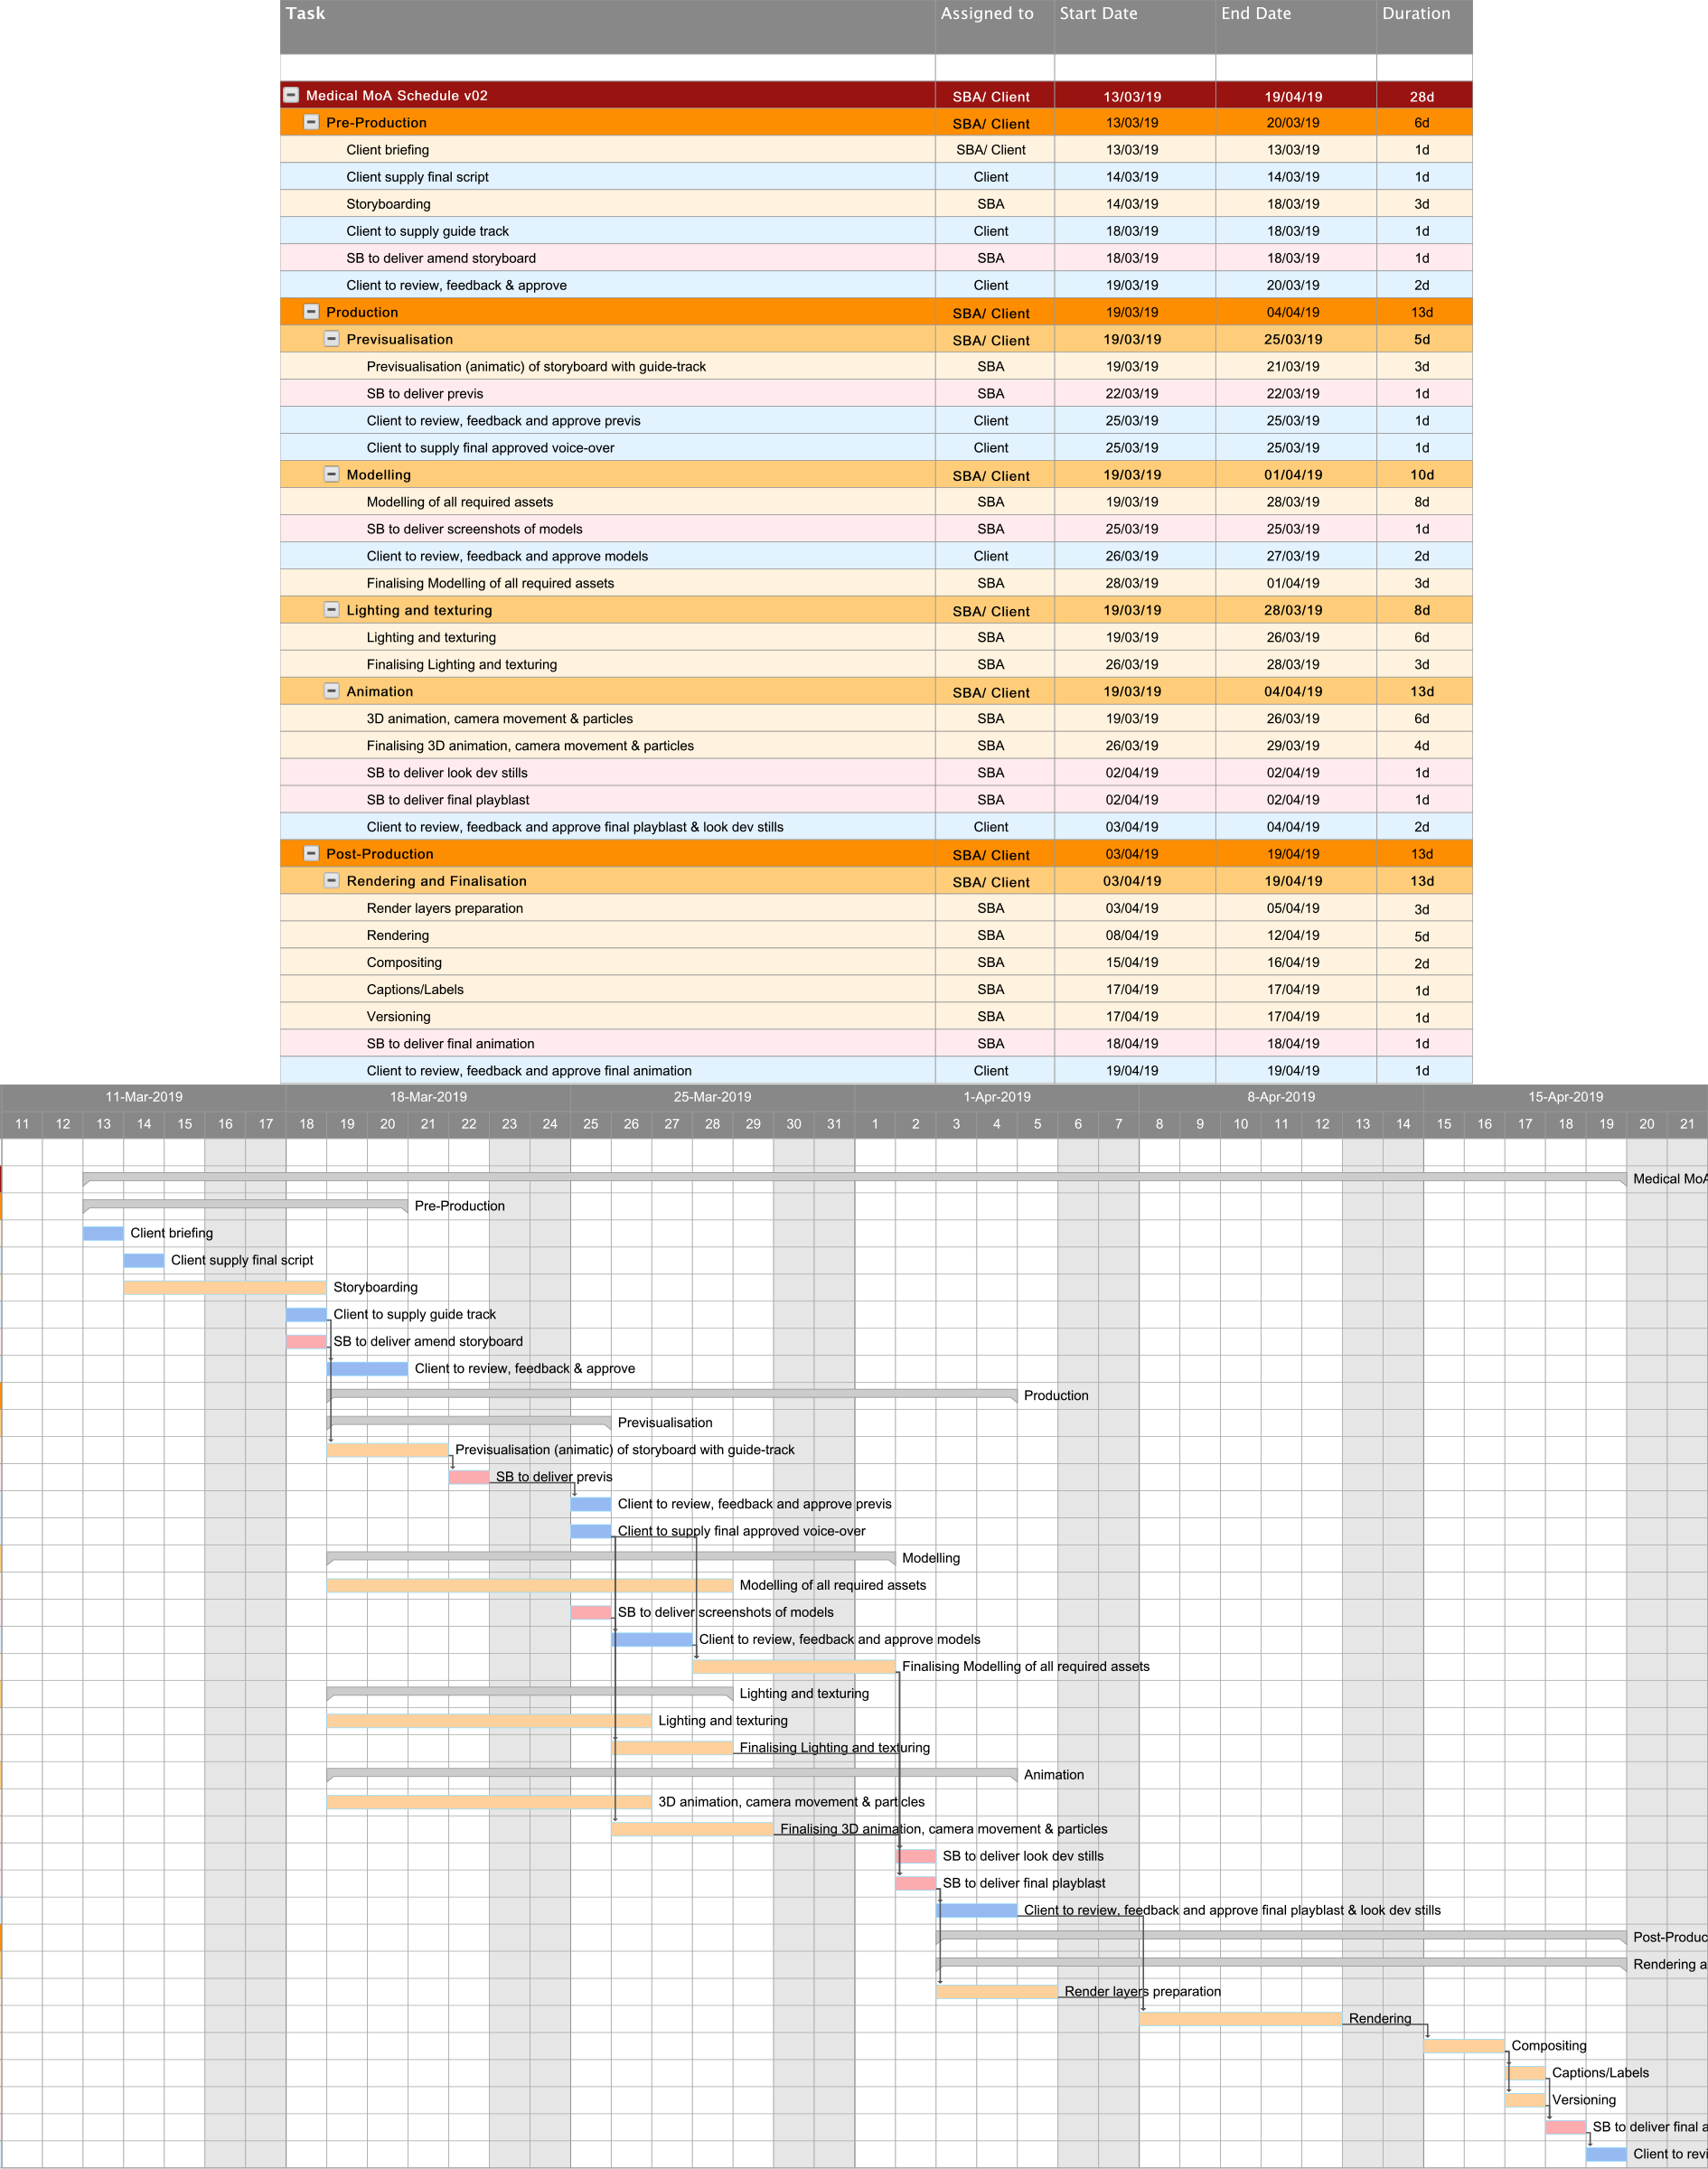Click the Start Date column header

pos(1134,27)
